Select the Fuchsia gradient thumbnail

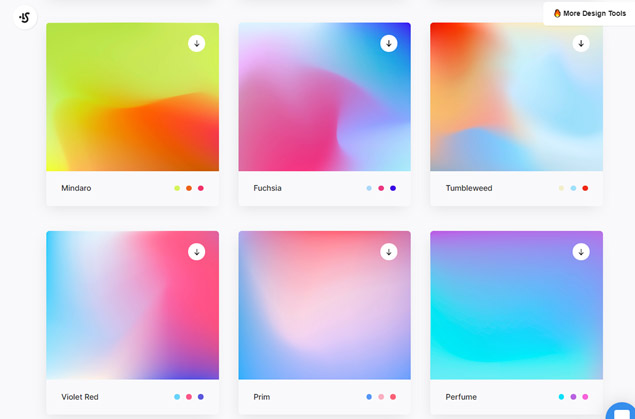click(324, 97)
